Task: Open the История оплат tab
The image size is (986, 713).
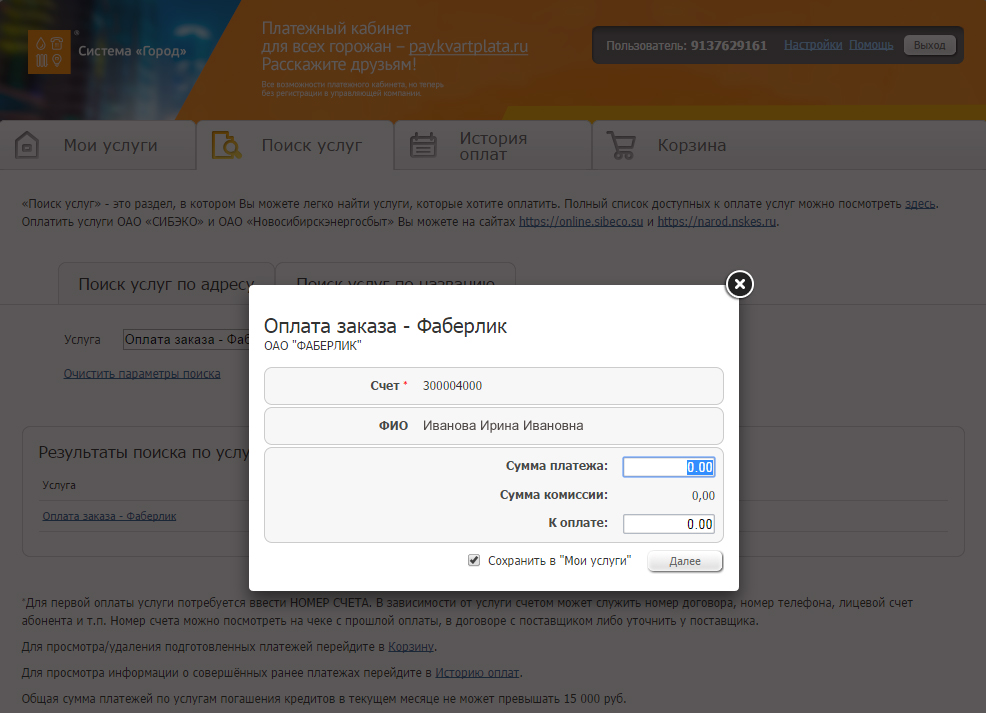Action: pyautogui.click(x=493, y=145)
